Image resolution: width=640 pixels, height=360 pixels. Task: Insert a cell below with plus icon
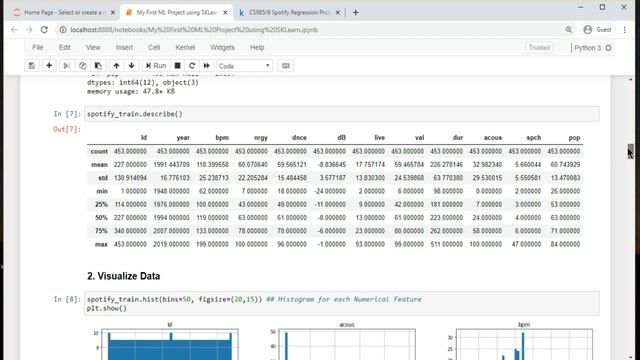click(x=49, y=66)
